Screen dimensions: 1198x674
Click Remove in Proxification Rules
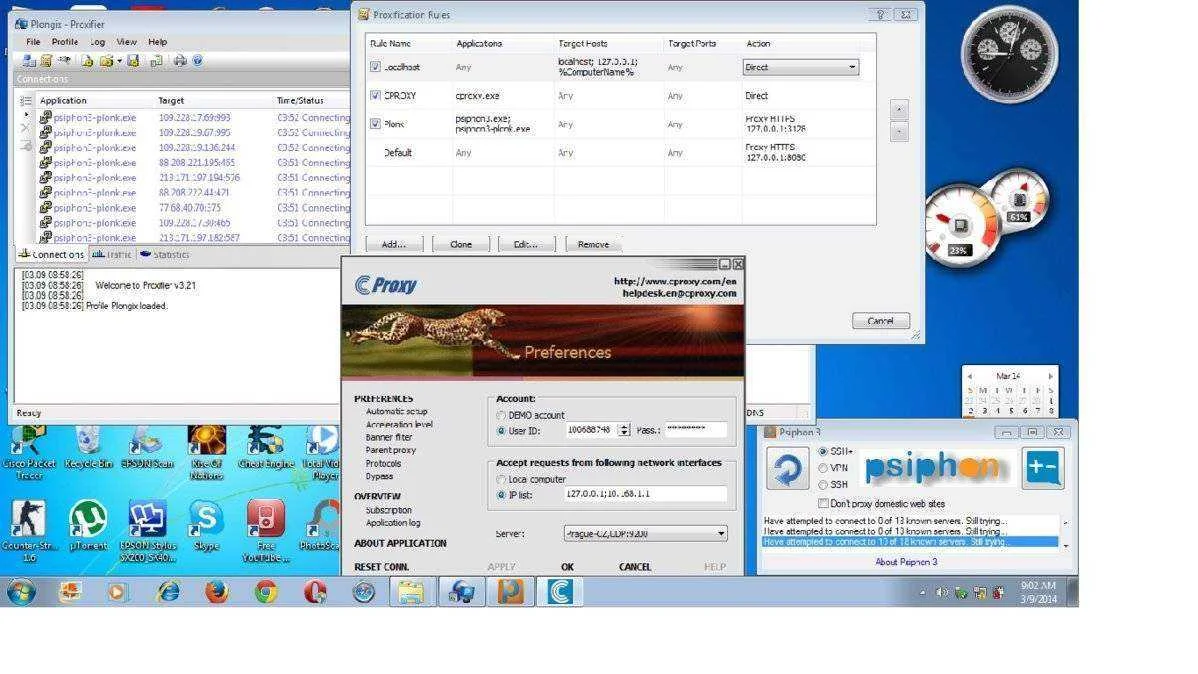point(594,245)
